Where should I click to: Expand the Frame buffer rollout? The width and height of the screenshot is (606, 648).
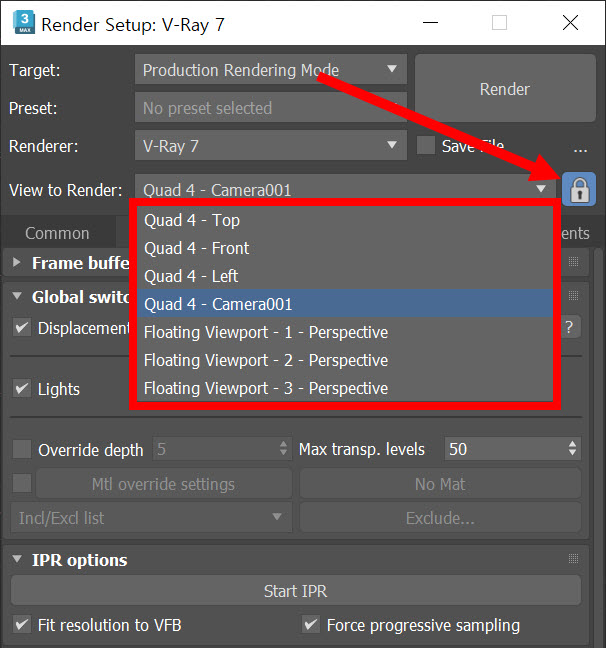pyautogui.click(x=17, y=262)
